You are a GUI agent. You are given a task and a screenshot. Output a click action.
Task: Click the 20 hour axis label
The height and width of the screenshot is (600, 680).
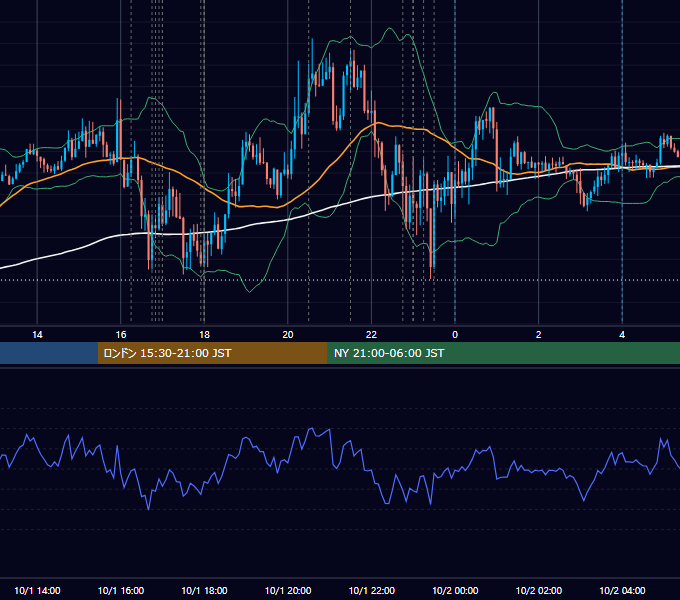pos(288,335)
